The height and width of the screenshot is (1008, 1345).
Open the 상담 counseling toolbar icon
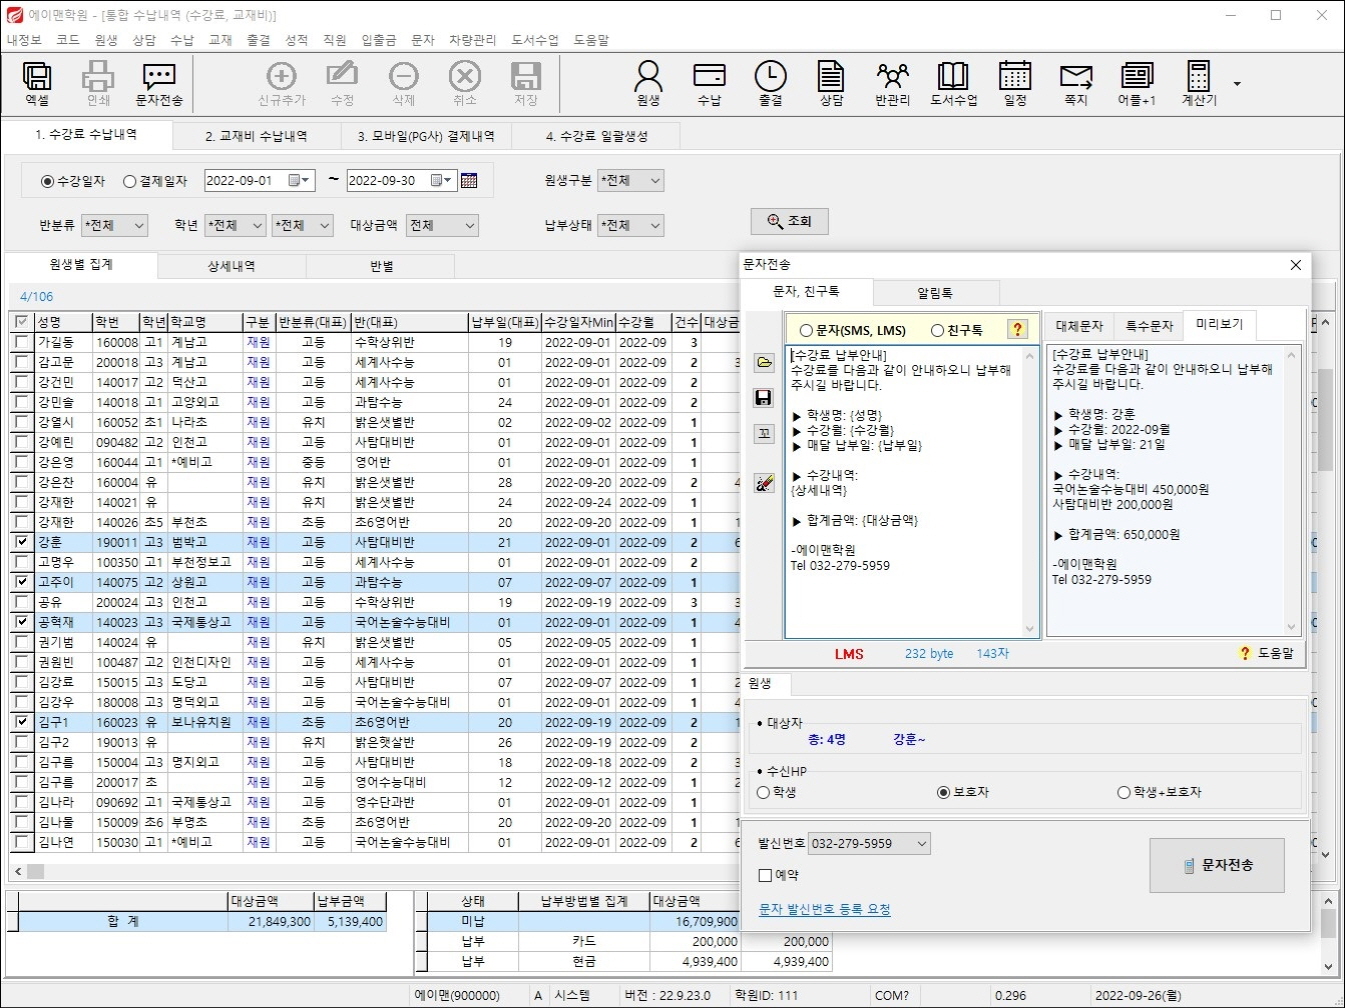click(831, 83)
